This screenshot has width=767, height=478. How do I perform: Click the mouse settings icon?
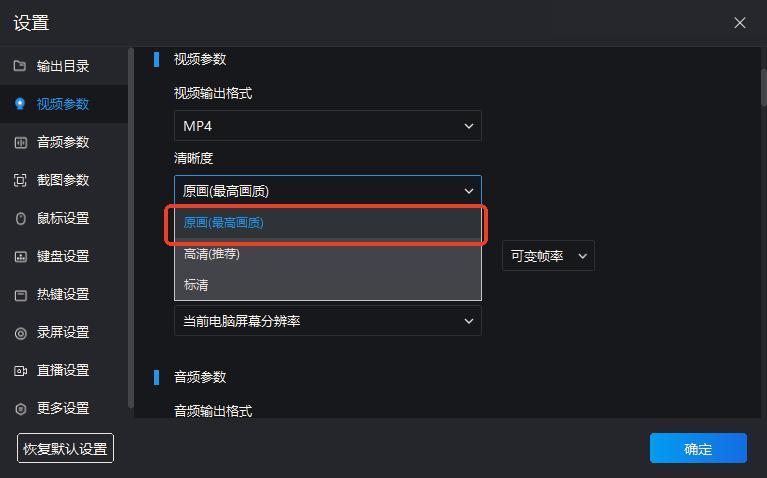[20, 218]
